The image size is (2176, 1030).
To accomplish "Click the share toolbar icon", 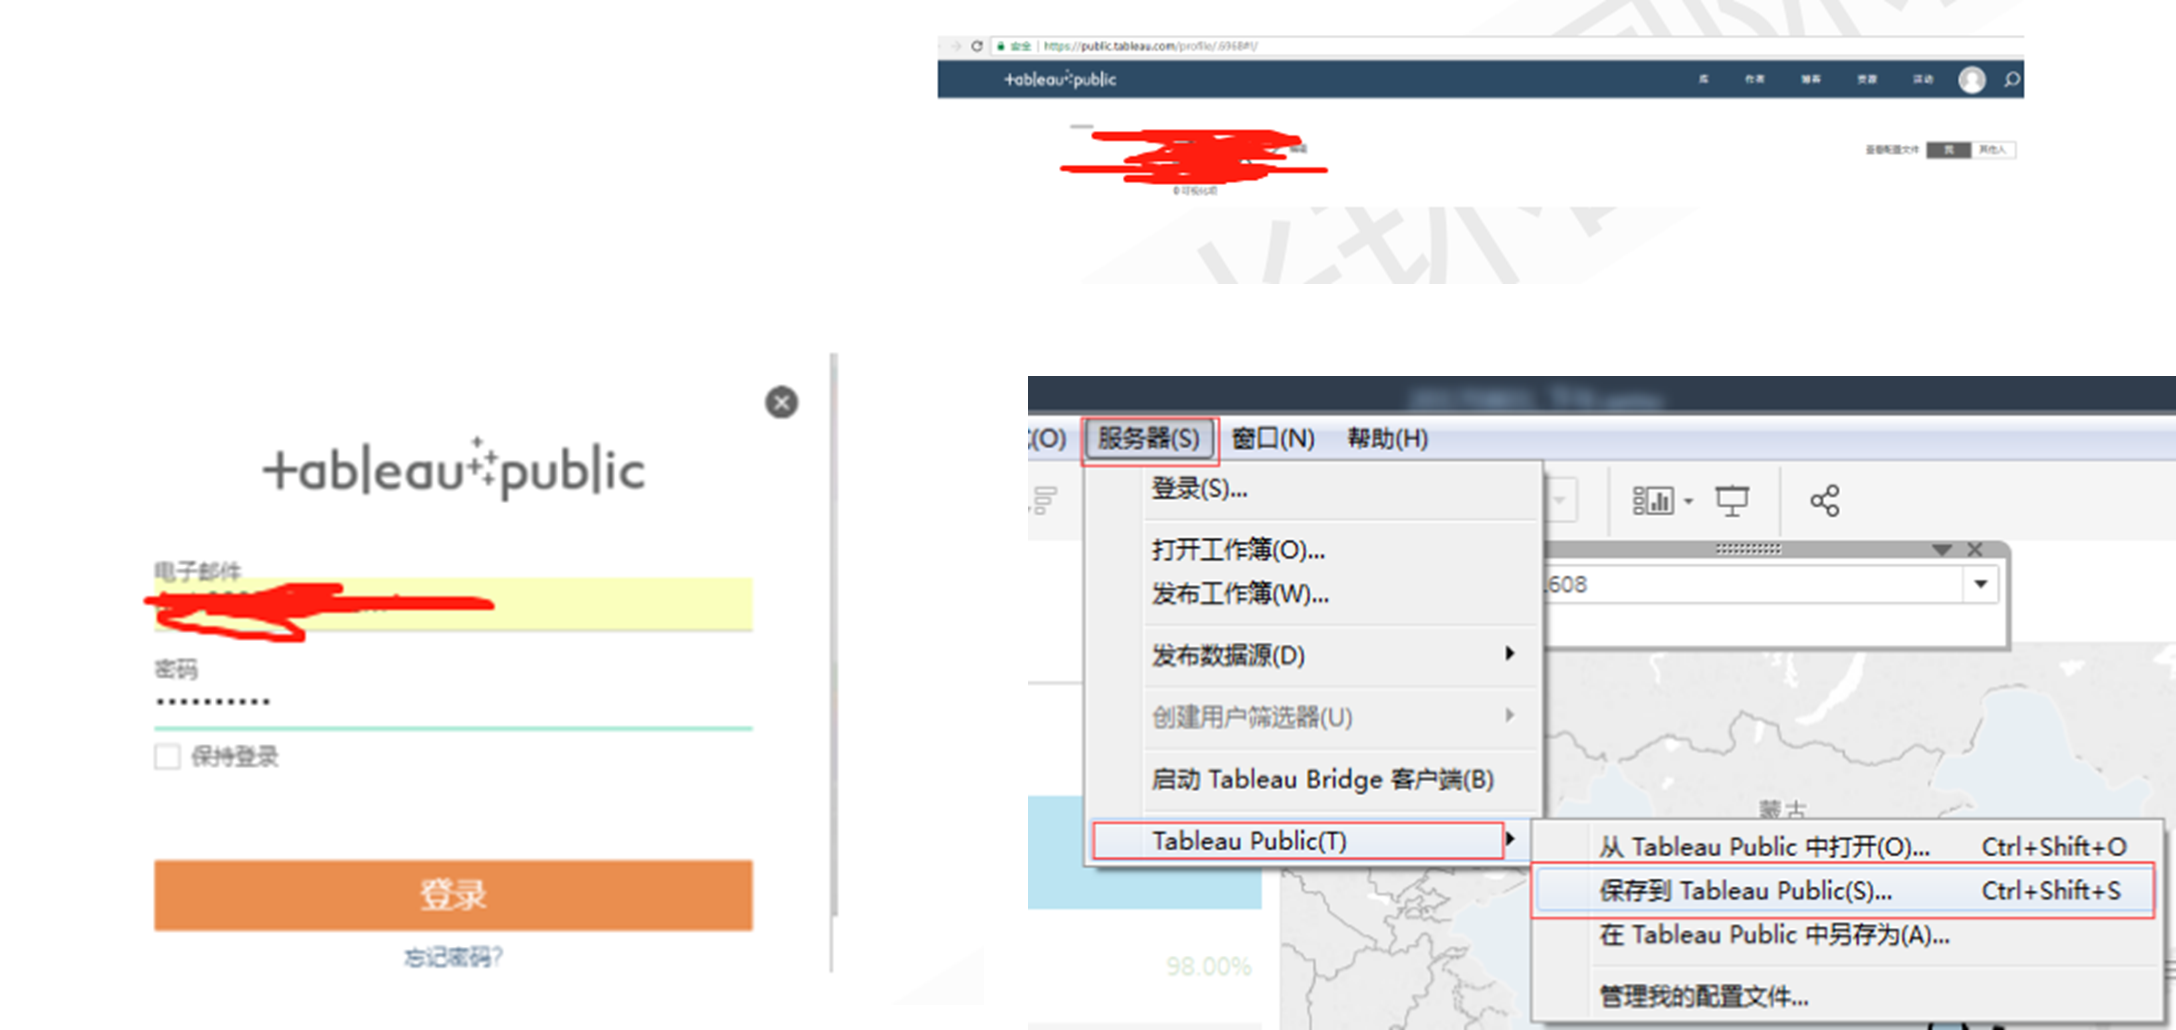I will [1825, 500].
